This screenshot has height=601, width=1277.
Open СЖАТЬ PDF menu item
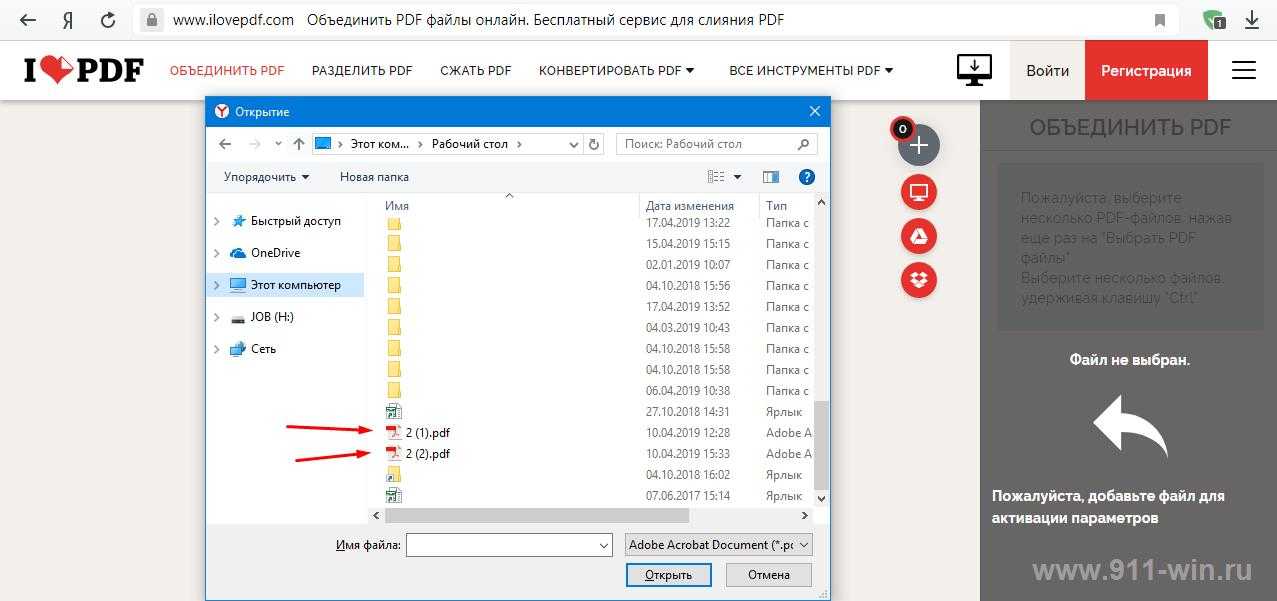pyautogui.click(x=476, y=71)
